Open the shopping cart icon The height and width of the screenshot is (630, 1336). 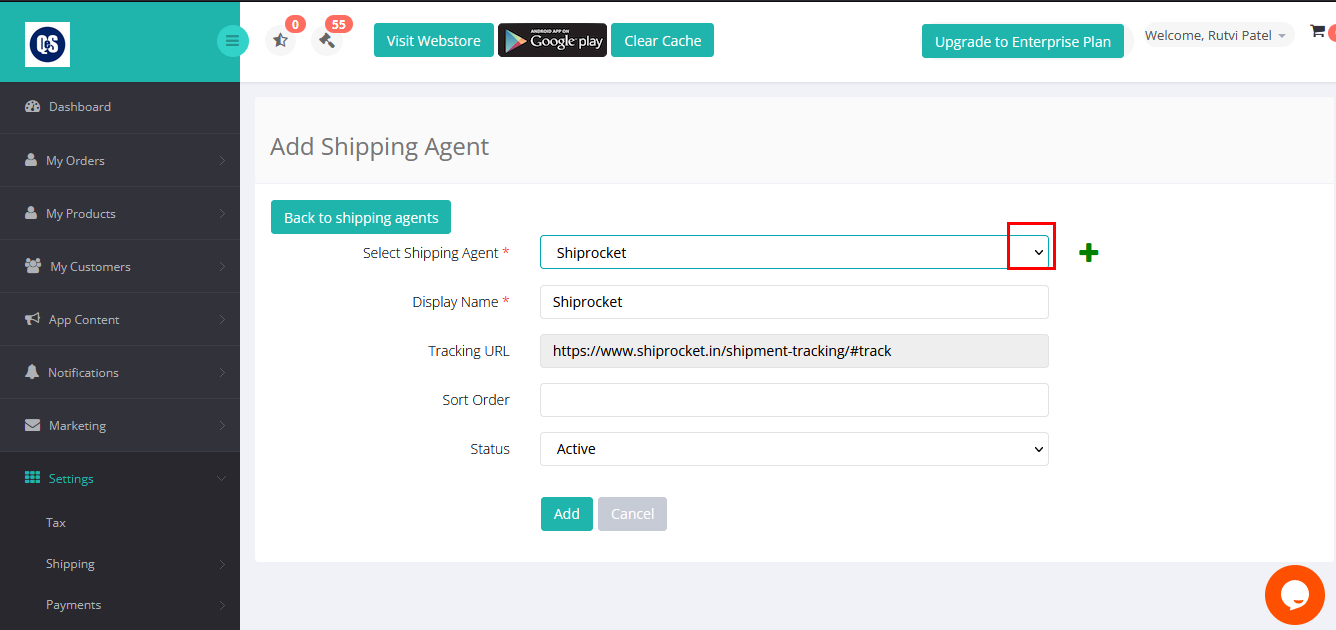click(1317, 31)
